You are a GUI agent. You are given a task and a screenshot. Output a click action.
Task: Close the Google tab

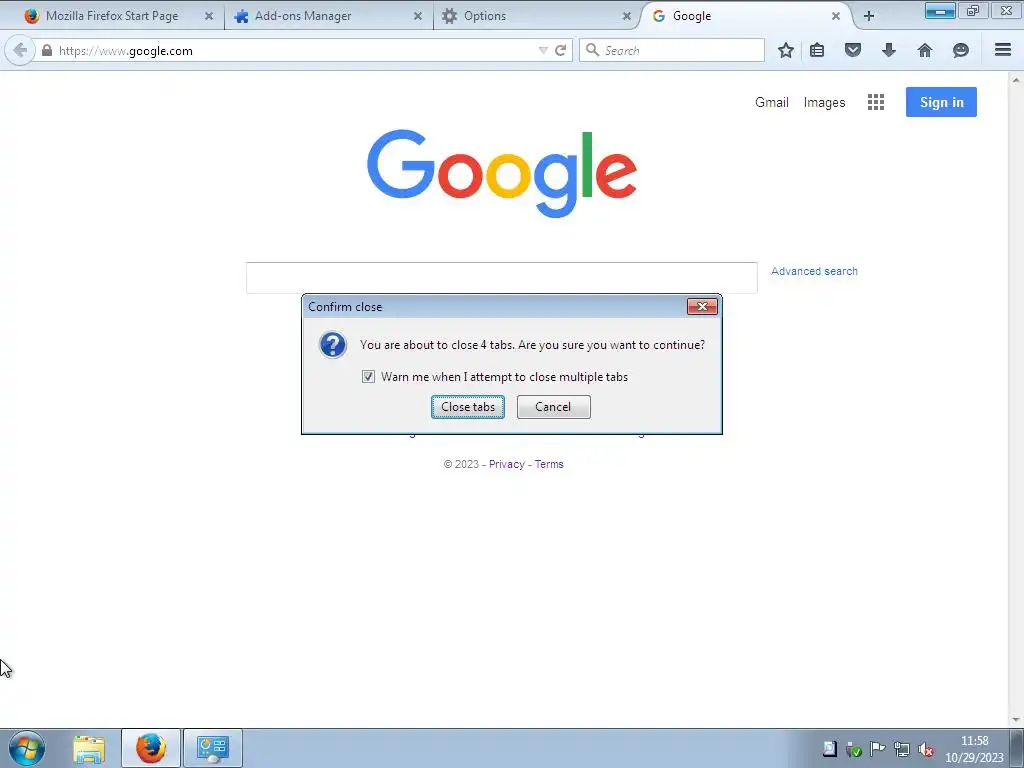click(x=836, y=16)
